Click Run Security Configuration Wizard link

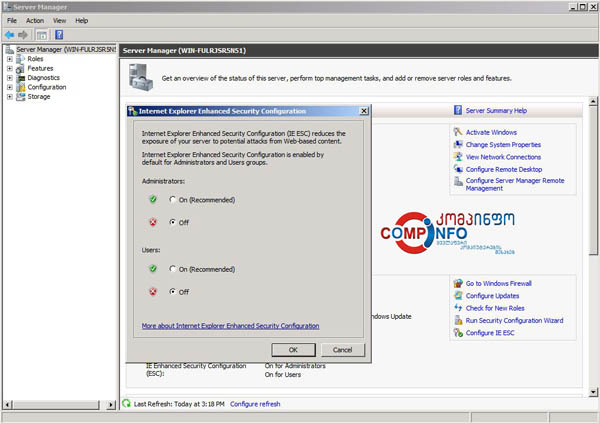(x=514, y=320)
